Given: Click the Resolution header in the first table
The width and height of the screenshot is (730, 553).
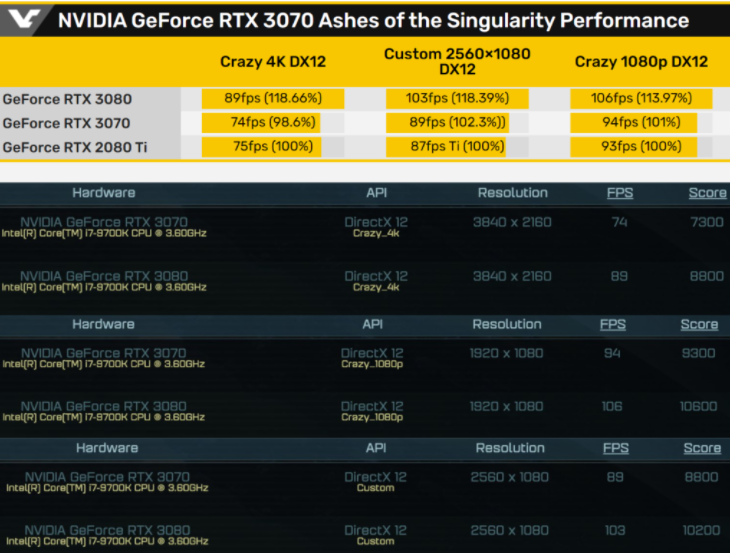Looking at the screenshot, I should coord(513,192).
